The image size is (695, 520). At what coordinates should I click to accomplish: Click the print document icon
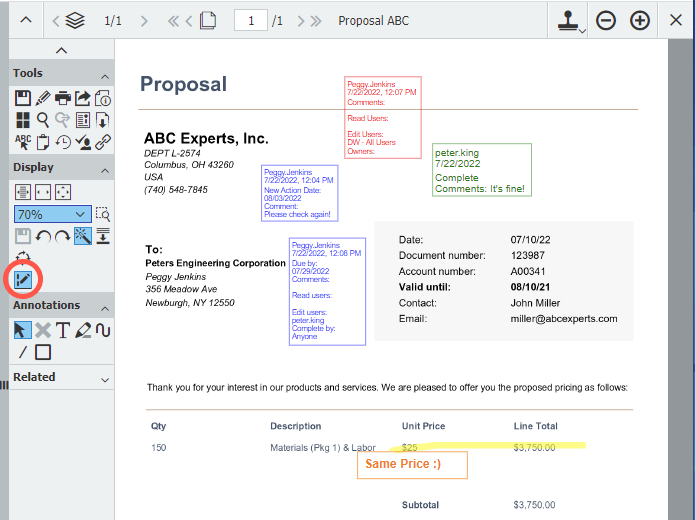pos(63,97)
